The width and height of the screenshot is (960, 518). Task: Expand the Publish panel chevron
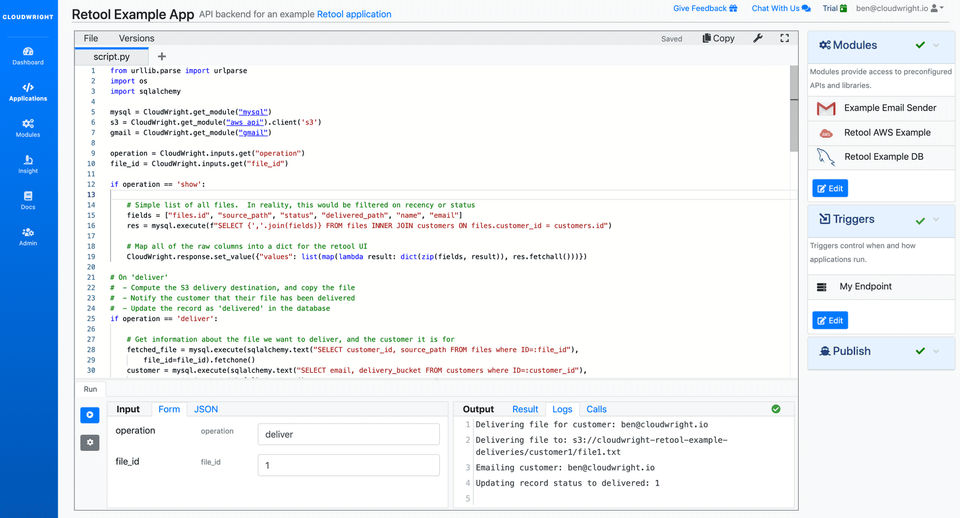(x=936, y=351)
